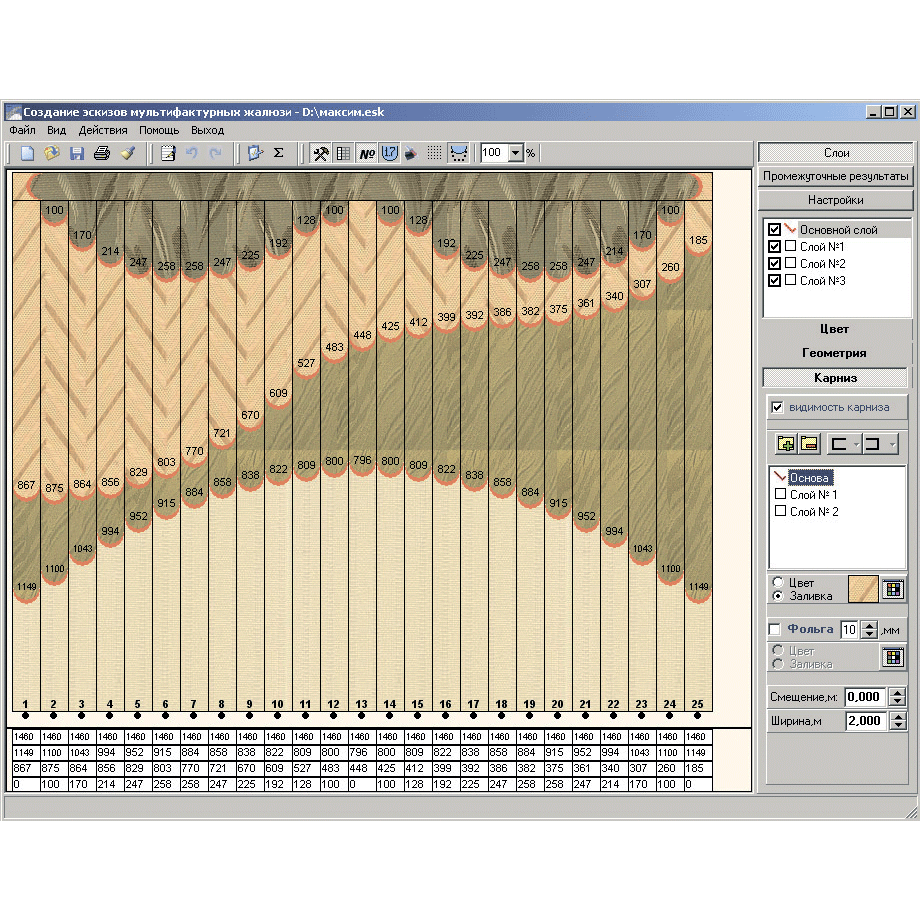Viewport: 920px width, 920px height.
Task: Toggle visibility checkbox of Слой №2
Action: pyautogui.click(x=774, y=264)
